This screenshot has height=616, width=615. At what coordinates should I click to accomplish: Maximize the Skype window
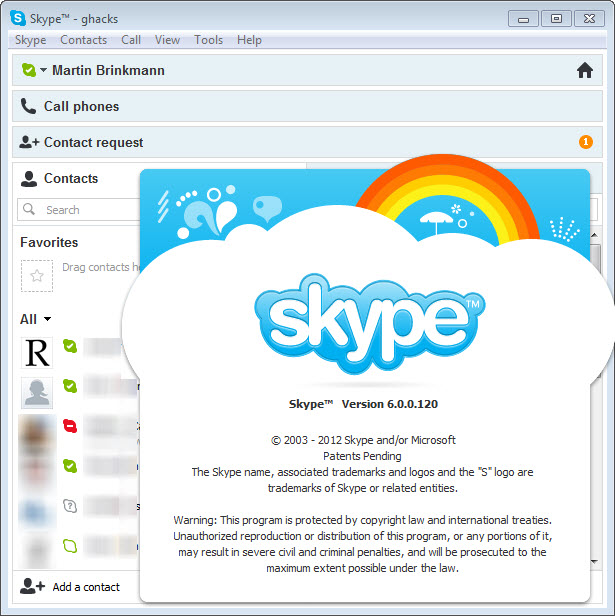click(556, 18)
